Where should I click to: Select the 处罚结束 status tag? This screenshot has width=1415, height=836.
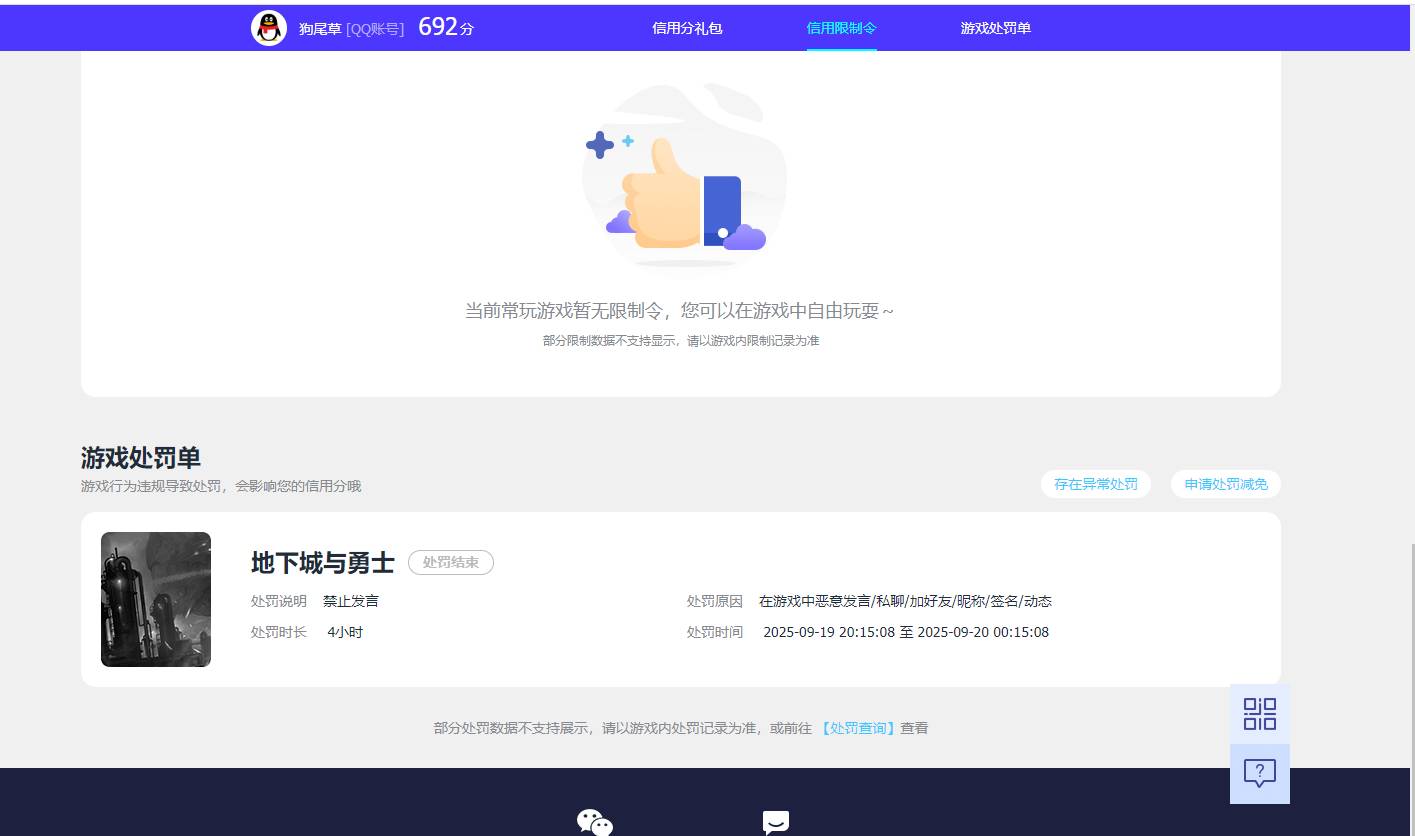[x=450, y=562]
